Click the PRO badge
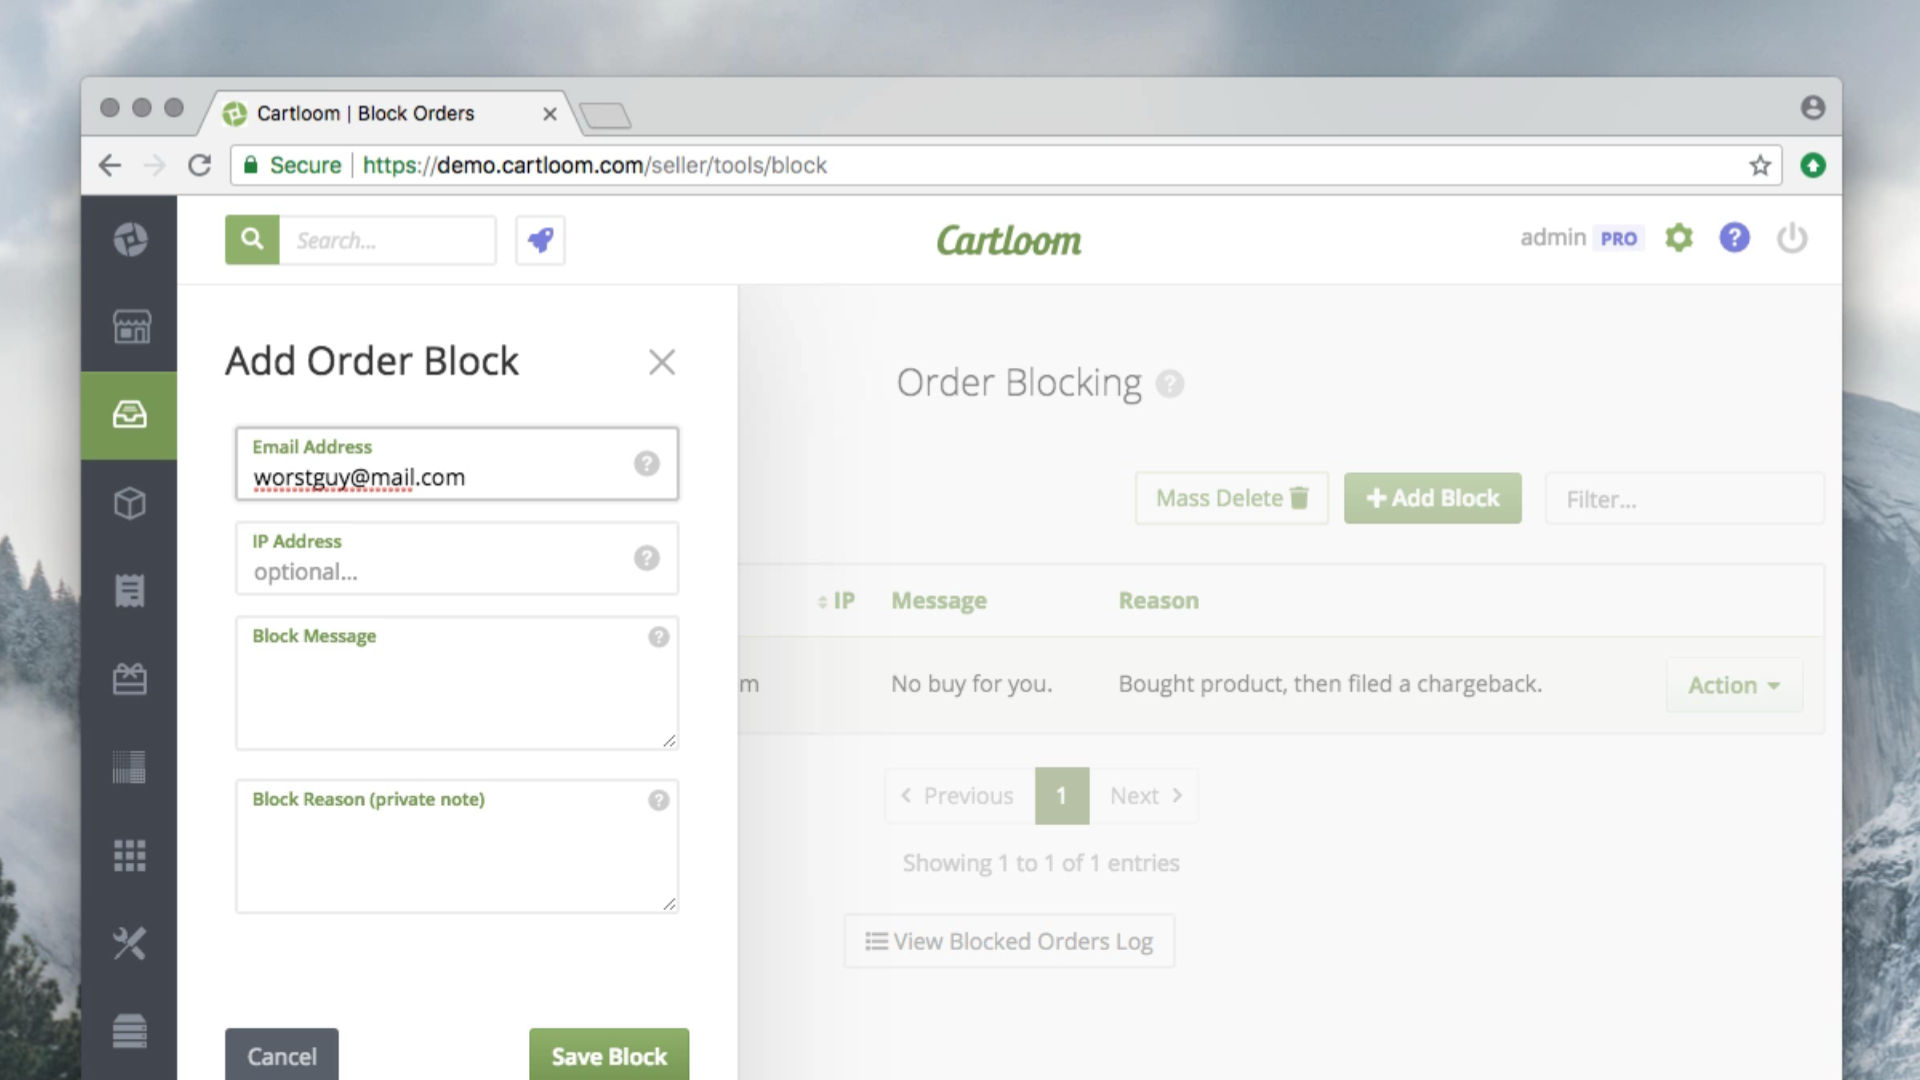The height and width of the screenshot is (1080, 1920). coord(1619,238)
